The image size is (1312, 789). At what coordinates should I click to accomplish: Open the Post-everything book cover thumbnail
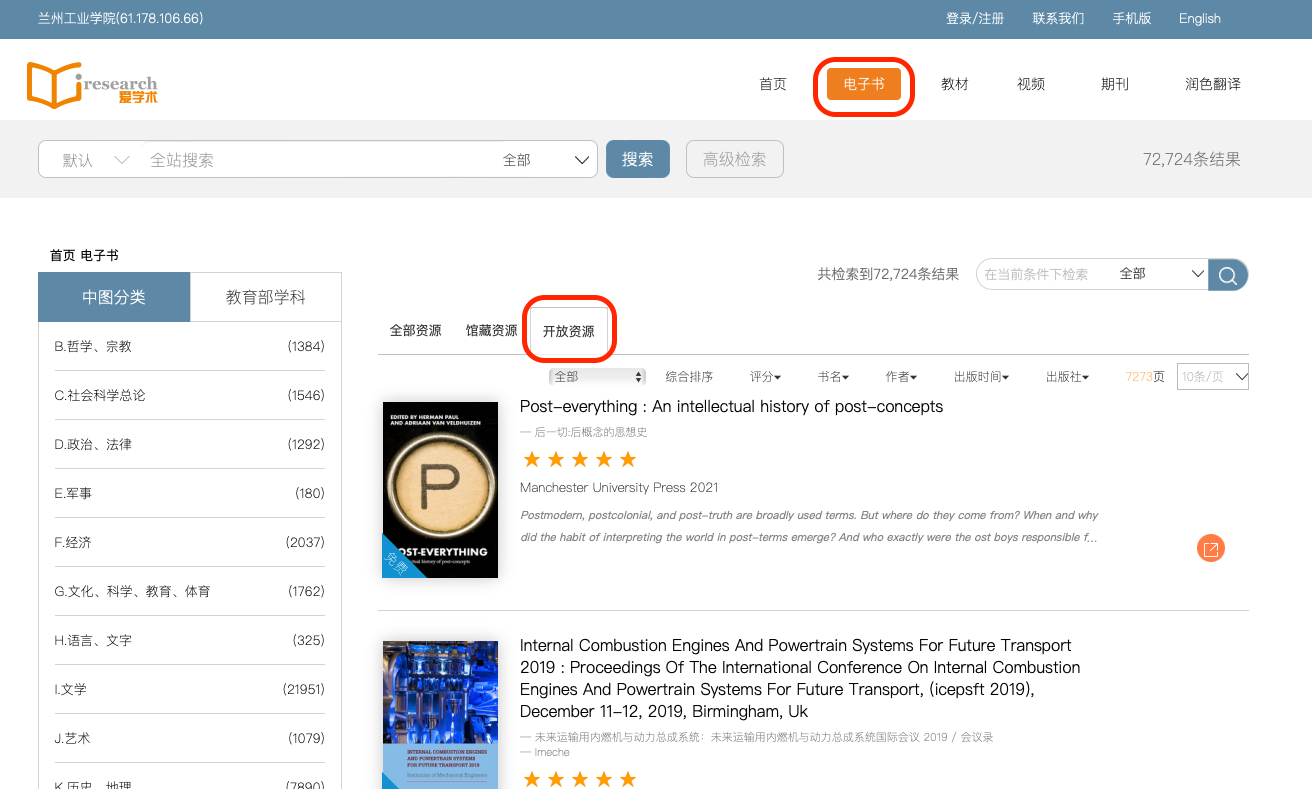pos(440,490)
